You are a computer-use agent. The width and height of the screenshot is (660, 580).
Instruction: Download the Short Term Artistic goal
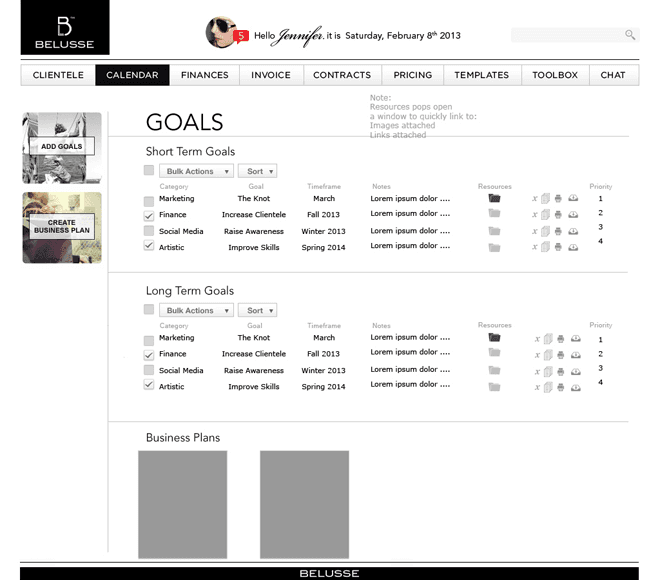pos(573,247)
